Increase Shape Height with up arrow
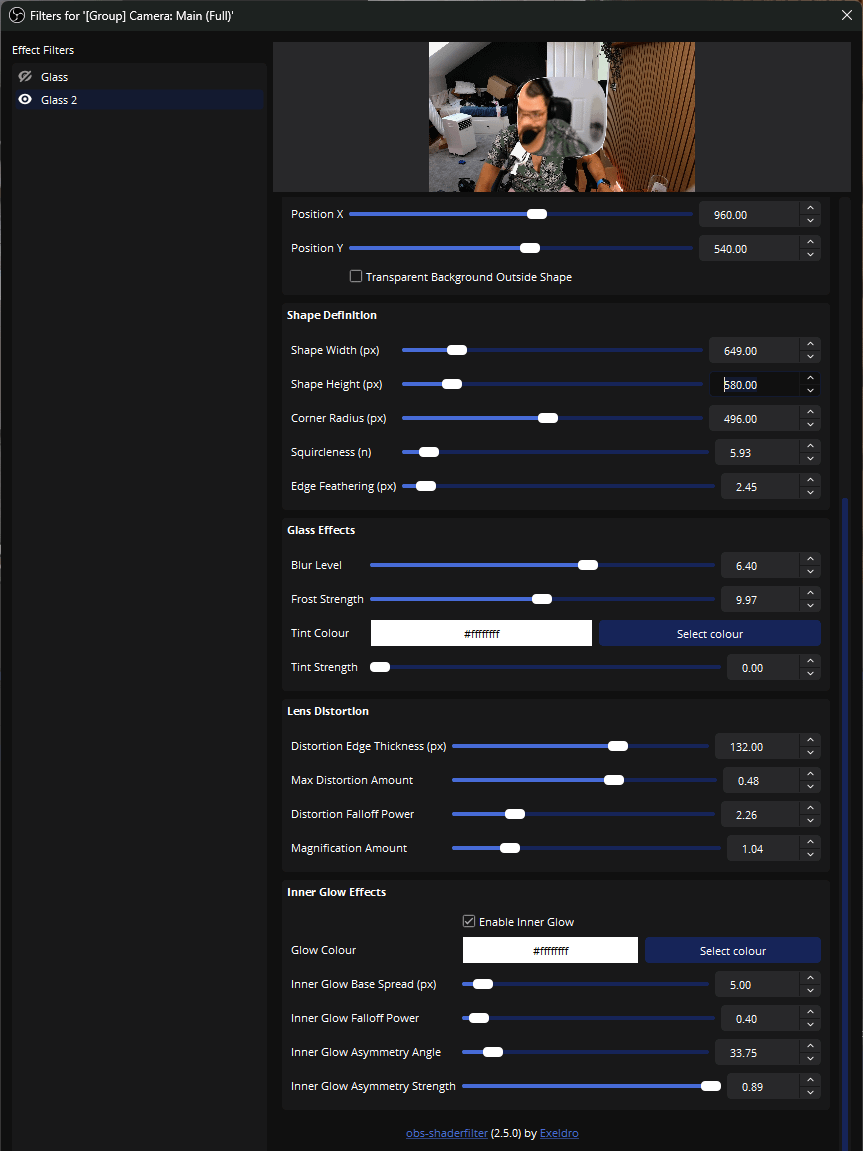The image size is (863, 1151). (810, 377)
